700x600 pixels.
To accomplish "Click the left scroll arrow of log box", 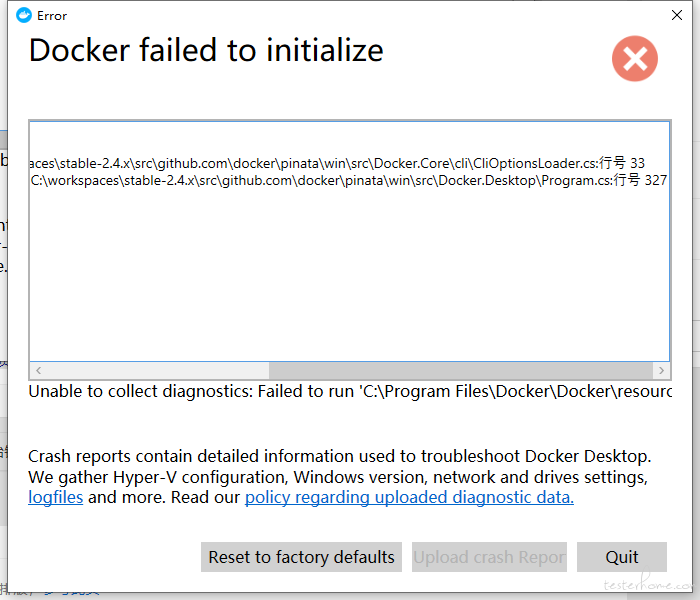I will (x=38, y=371).
